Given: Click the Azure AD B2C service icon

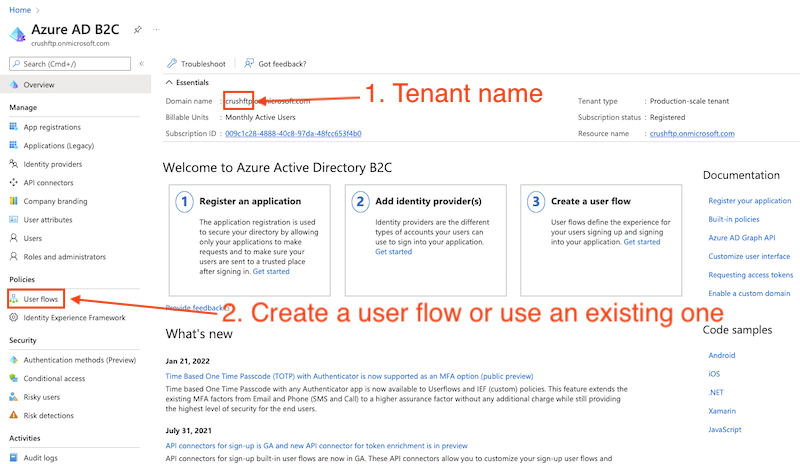Looking at the screenshot, I should pos(18,34).
